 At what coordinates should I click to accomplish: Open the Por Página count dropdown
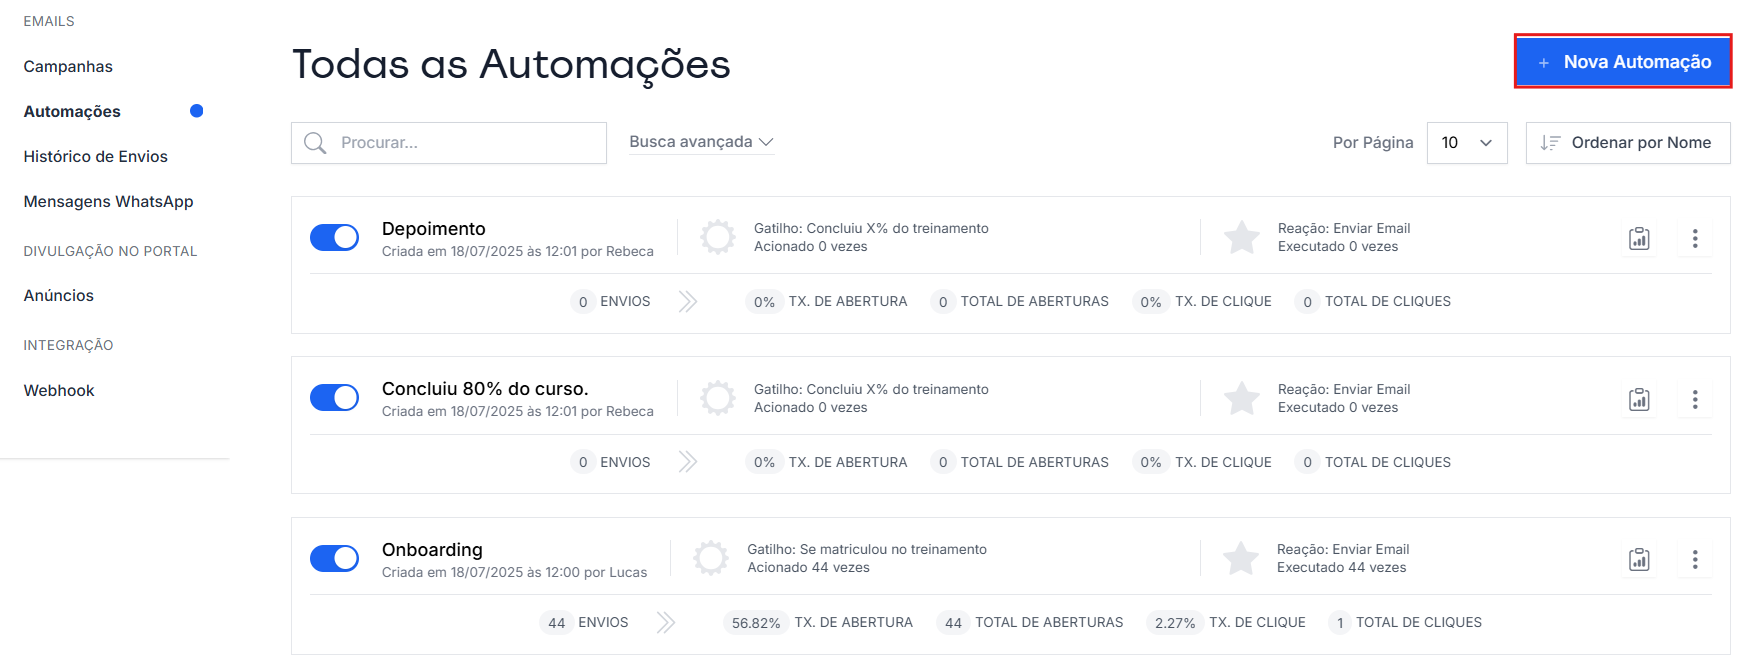coord(1466,143)
